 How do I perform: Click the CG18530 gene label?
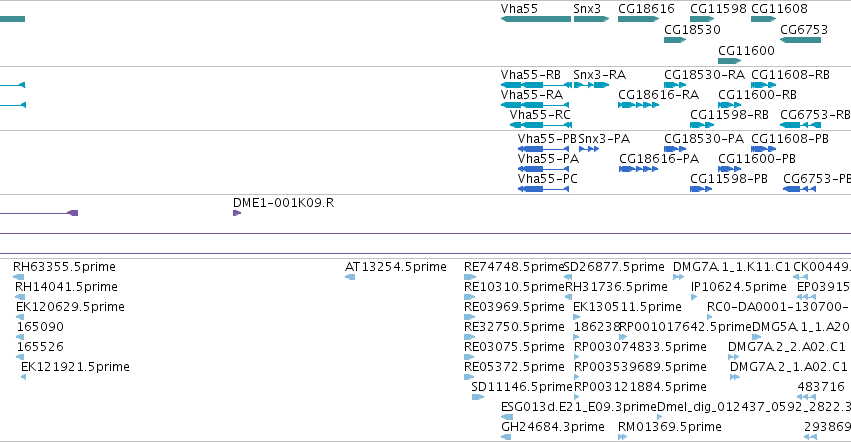(692, 29)
